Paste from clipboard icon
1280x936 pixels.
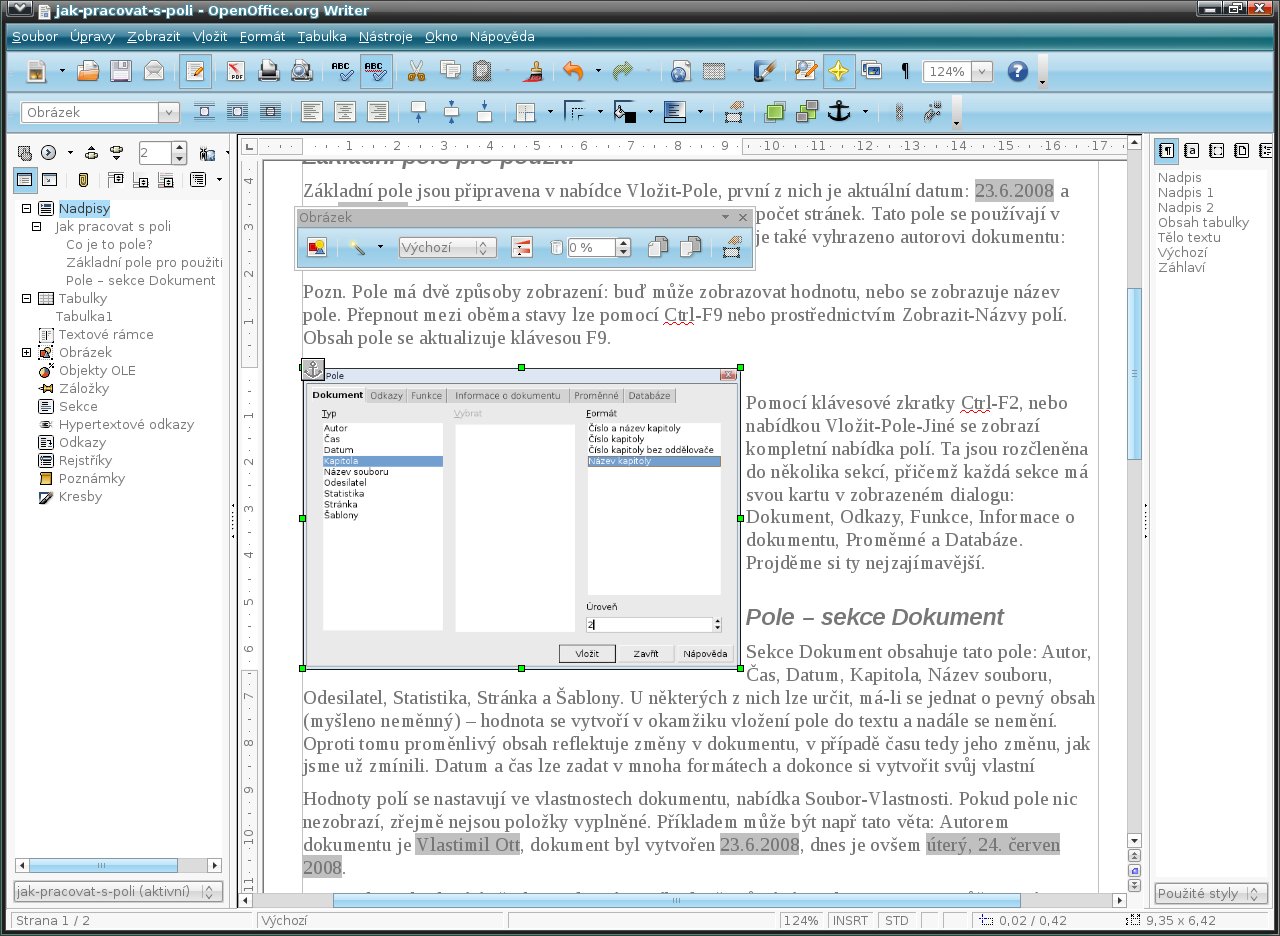(x=482, y=71)
